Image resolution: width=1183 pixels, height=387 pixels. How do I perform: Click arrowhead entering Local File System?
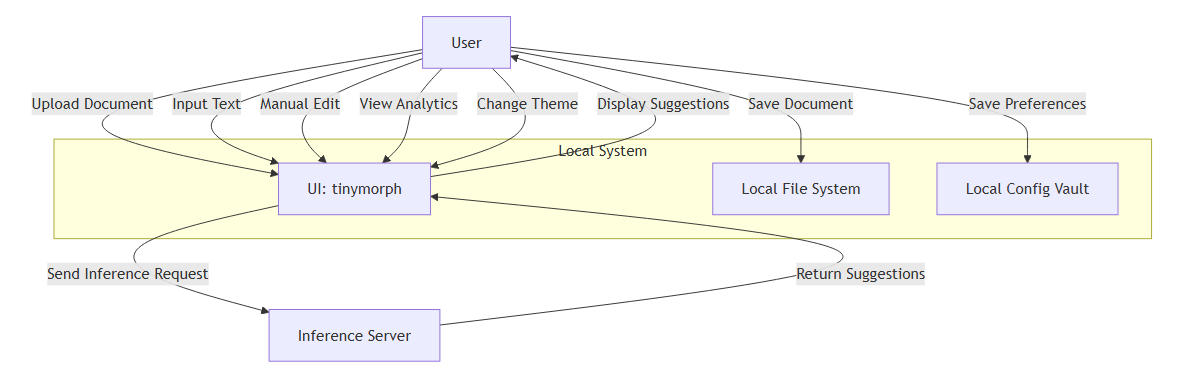point(800,158)
